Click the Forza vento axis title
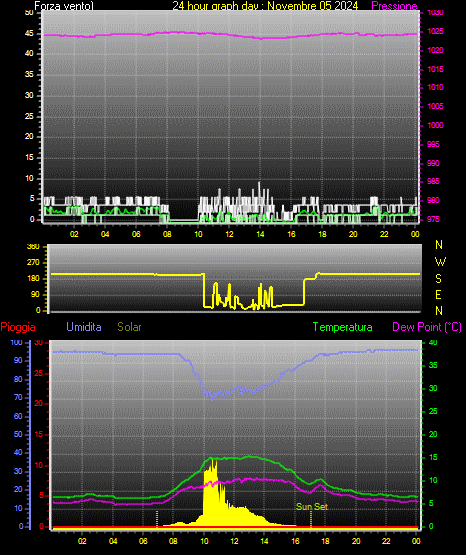Image resolution: width=466 pixels, height=555 pixels. point(64,6)
